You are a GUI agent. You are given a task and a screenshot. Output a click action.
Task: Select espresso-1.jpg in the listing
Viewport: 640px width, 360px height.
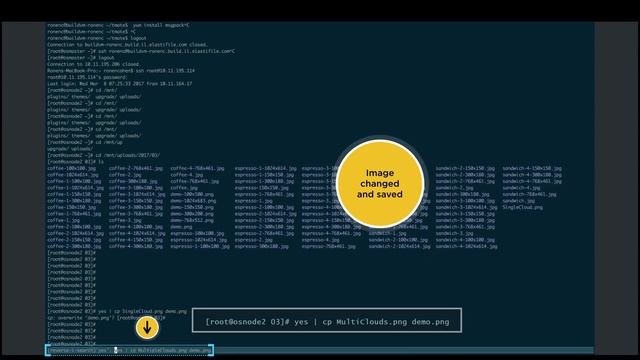coord(253,201)
